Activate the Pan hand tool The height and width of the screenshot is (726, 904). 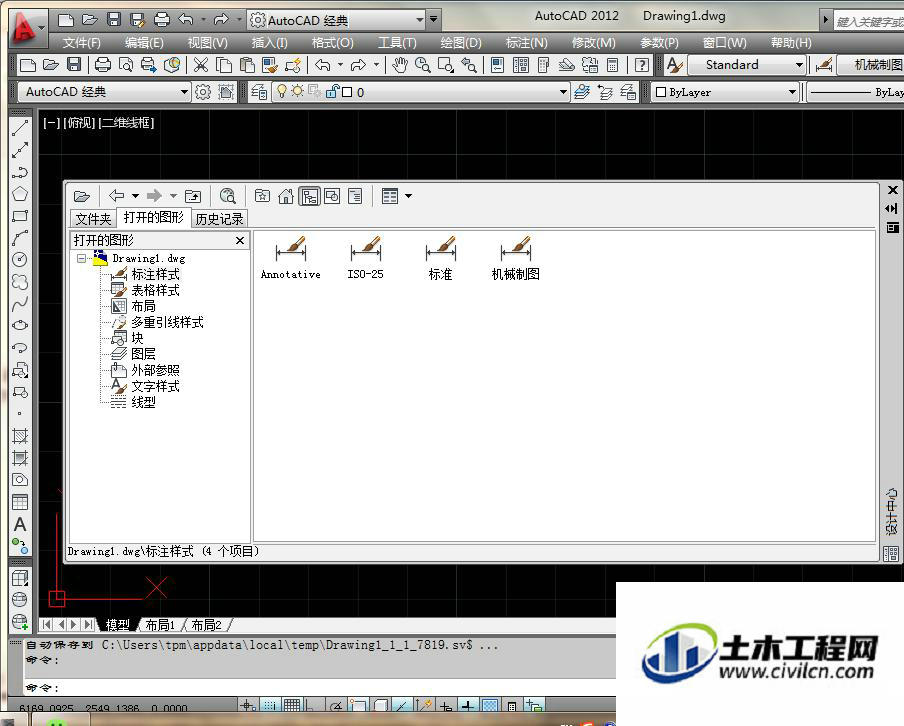point(400,65)
